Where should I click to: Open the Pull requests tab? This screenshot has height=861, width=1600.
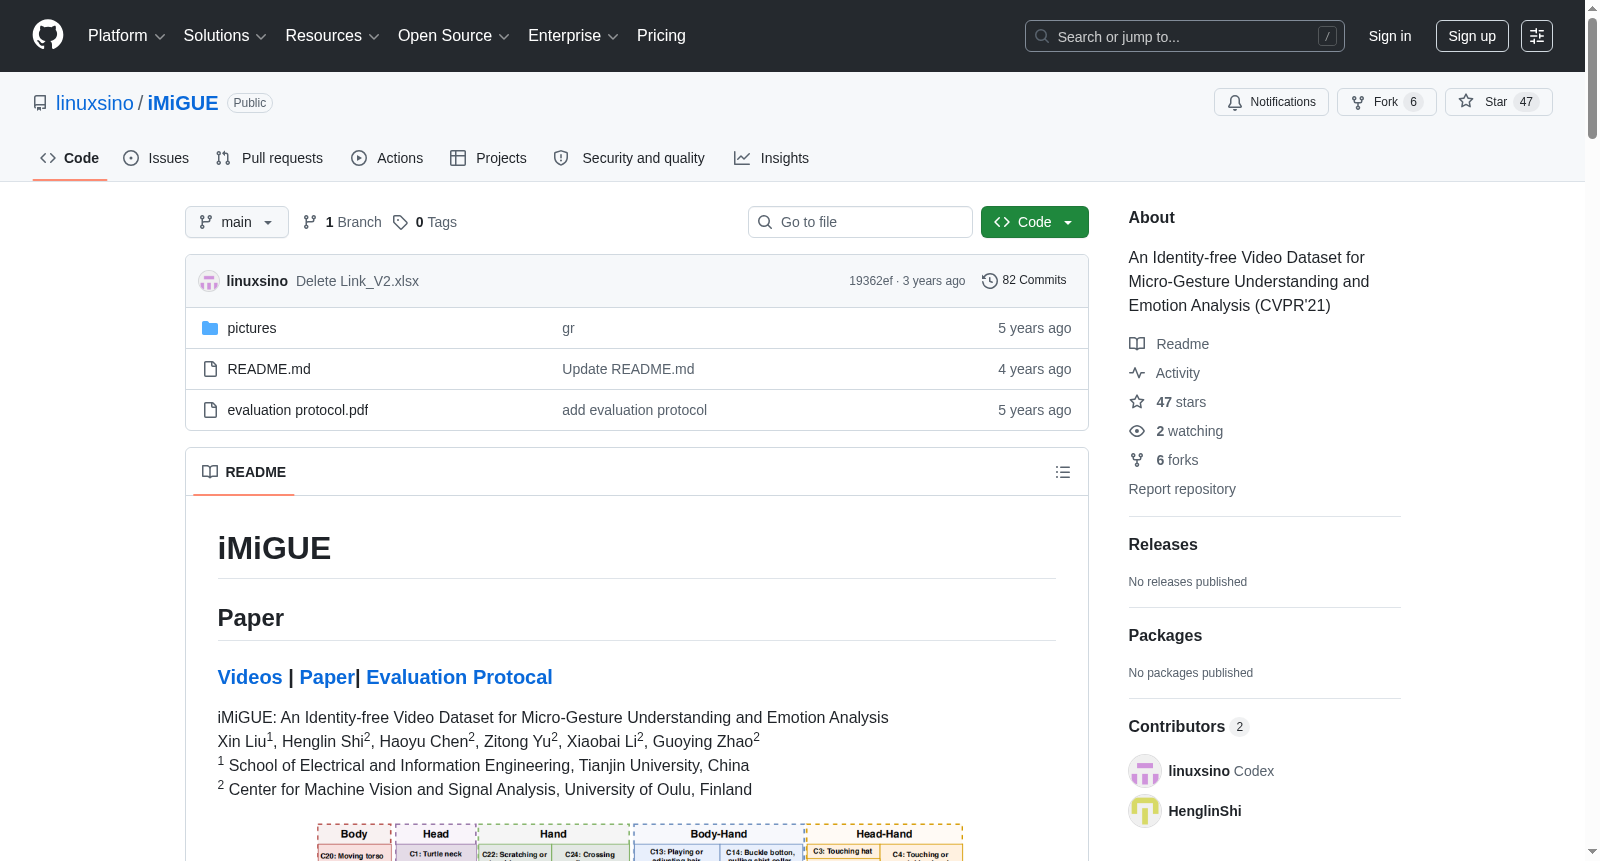(269, 158)
